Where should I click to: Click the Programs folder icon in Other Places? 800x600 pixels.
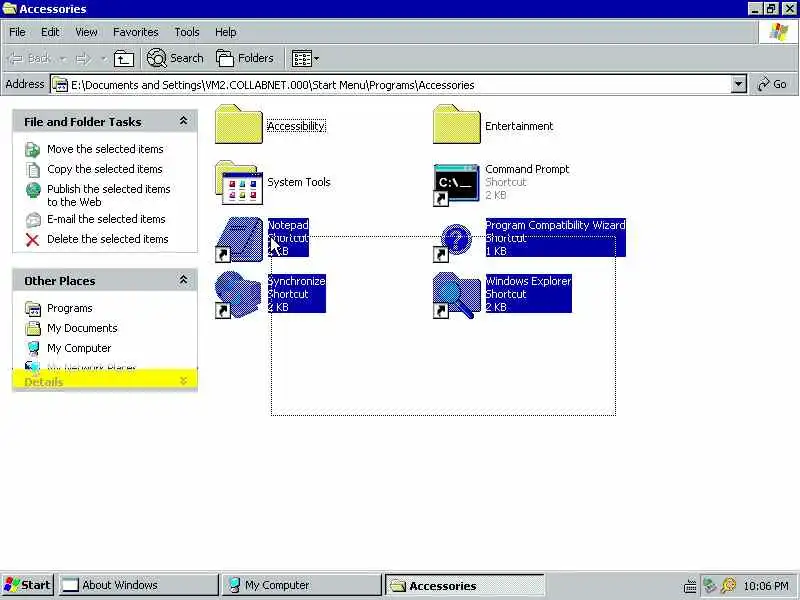(33, 309)
